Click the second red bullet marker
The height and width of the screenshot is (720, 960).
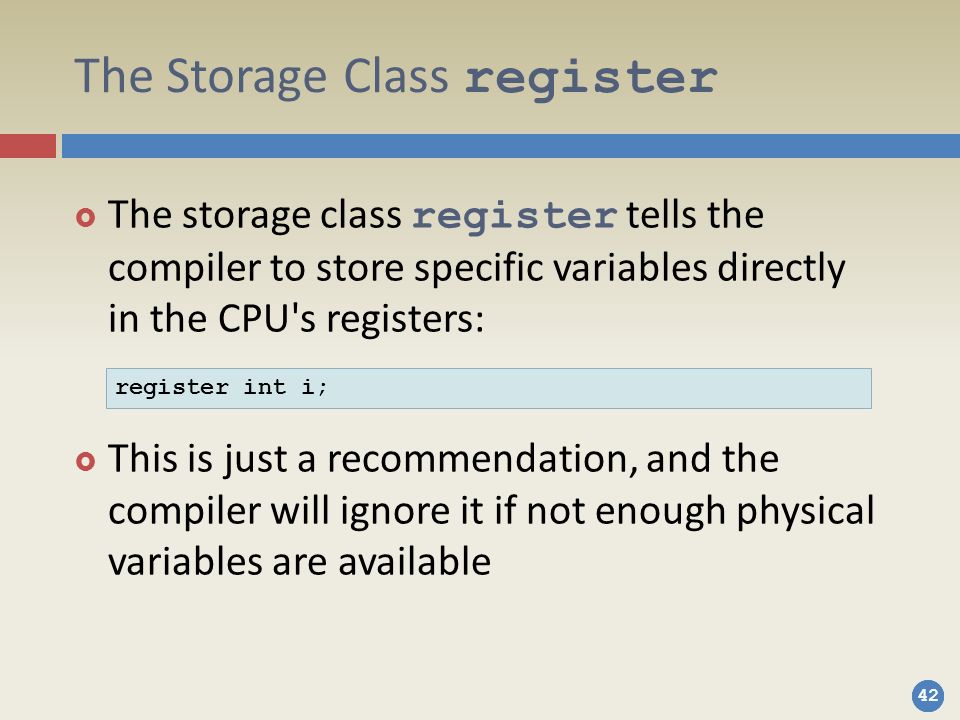click(x=86, y=460)
